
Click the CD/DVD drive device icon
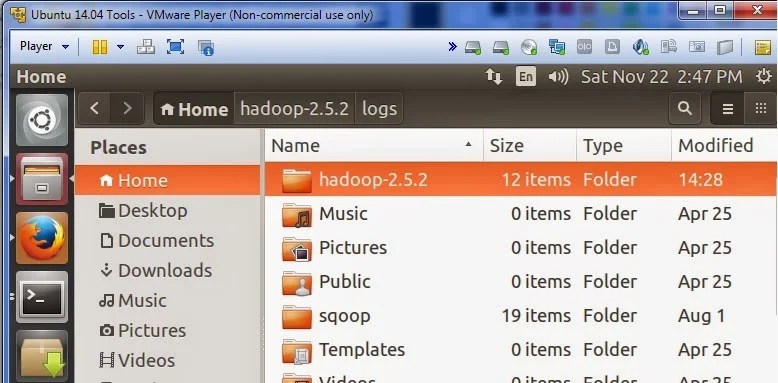[529, 47]
